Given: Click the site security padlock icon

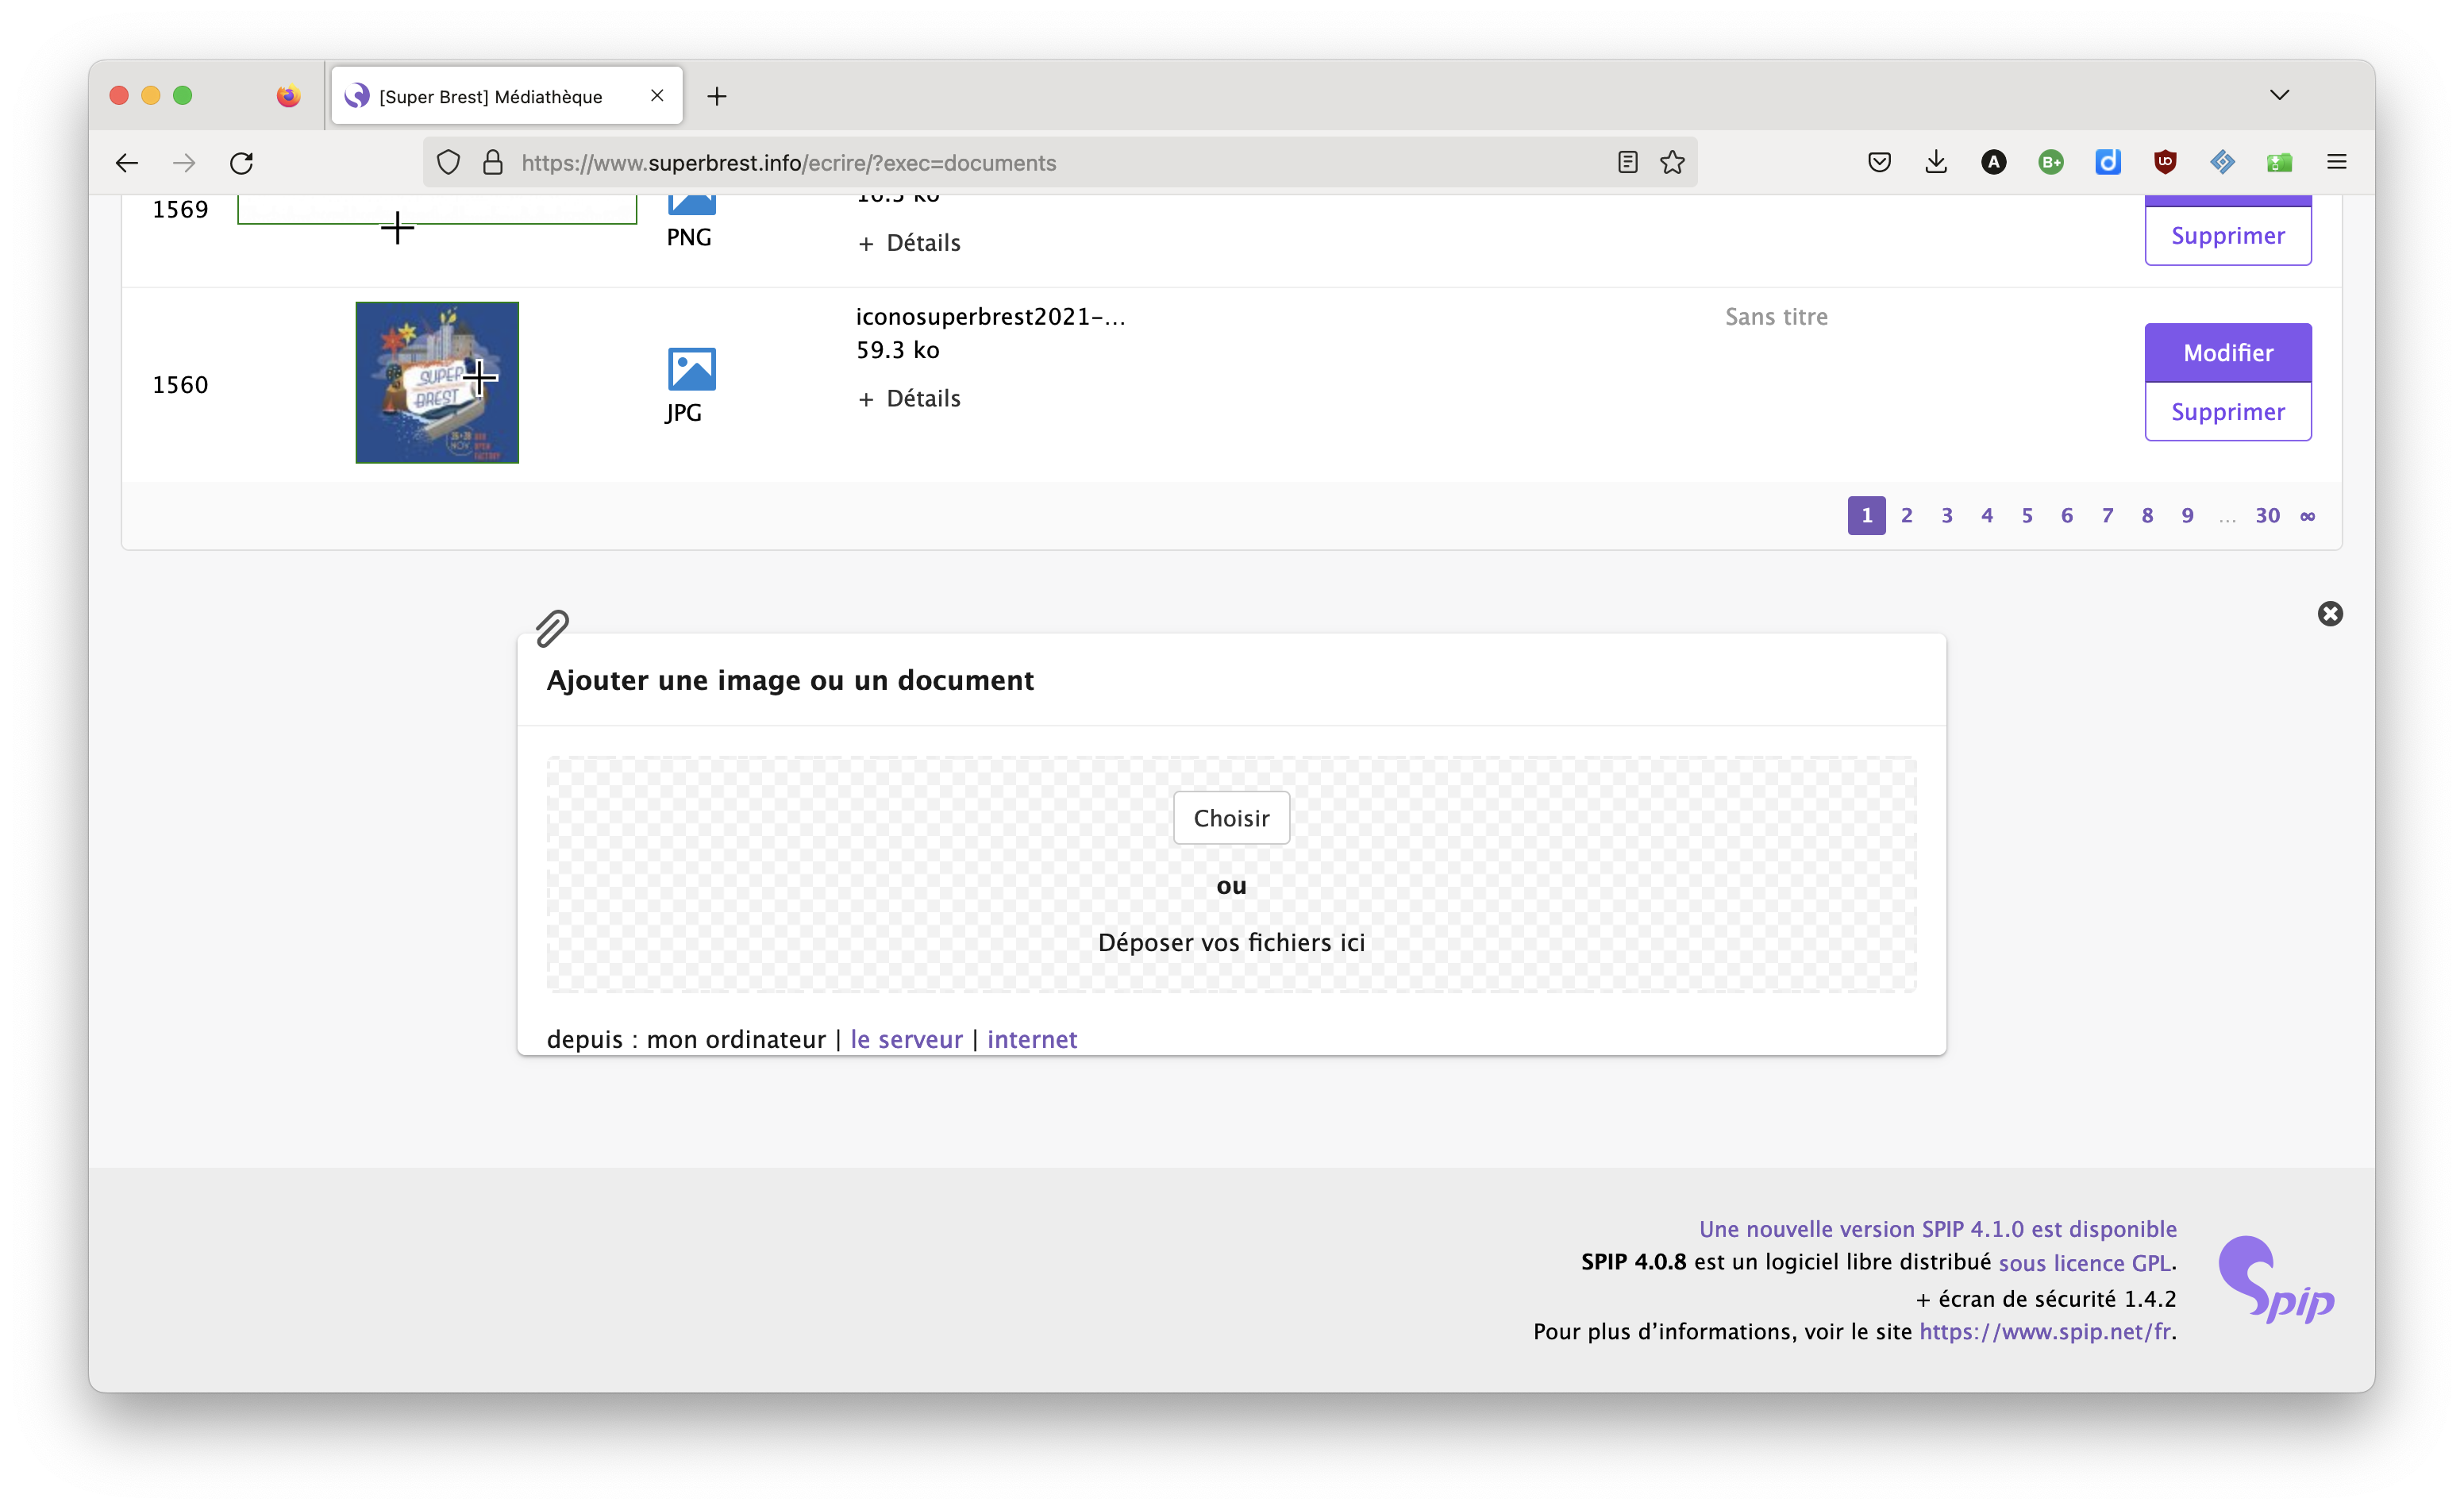Looking at the screenshot, I should (x=492, y=162).
